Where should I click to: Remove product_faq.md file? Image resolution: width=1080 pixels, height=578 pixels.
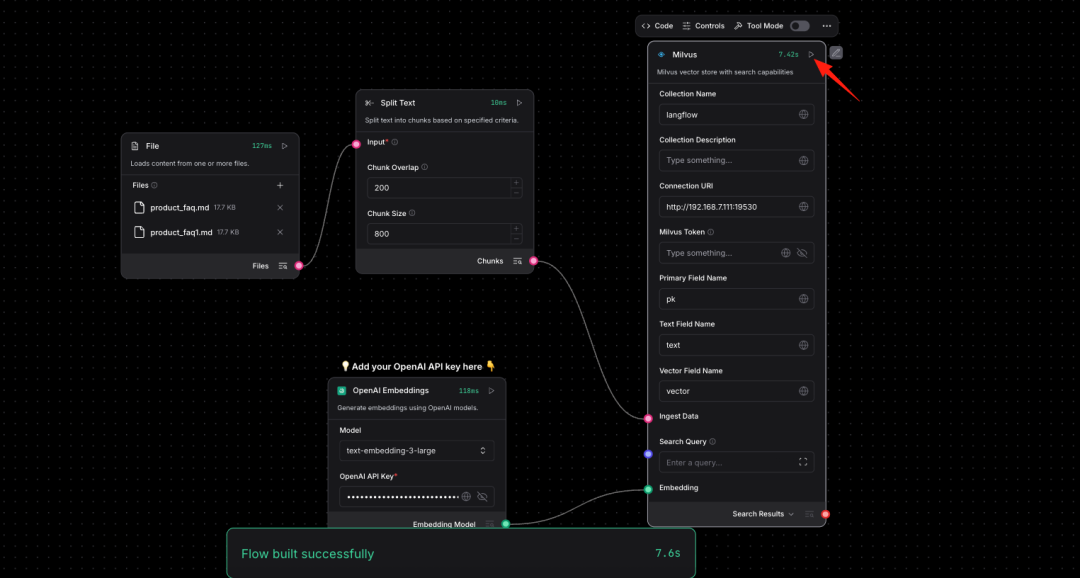(280, 207)
